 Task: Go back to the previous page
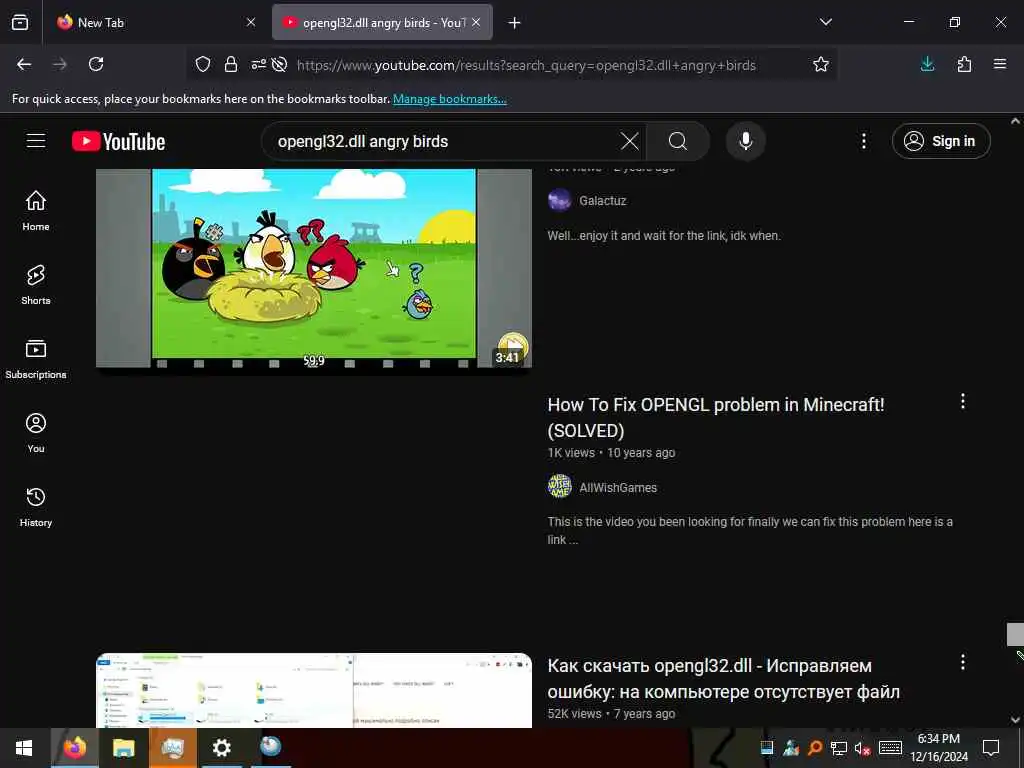point(24,64)
